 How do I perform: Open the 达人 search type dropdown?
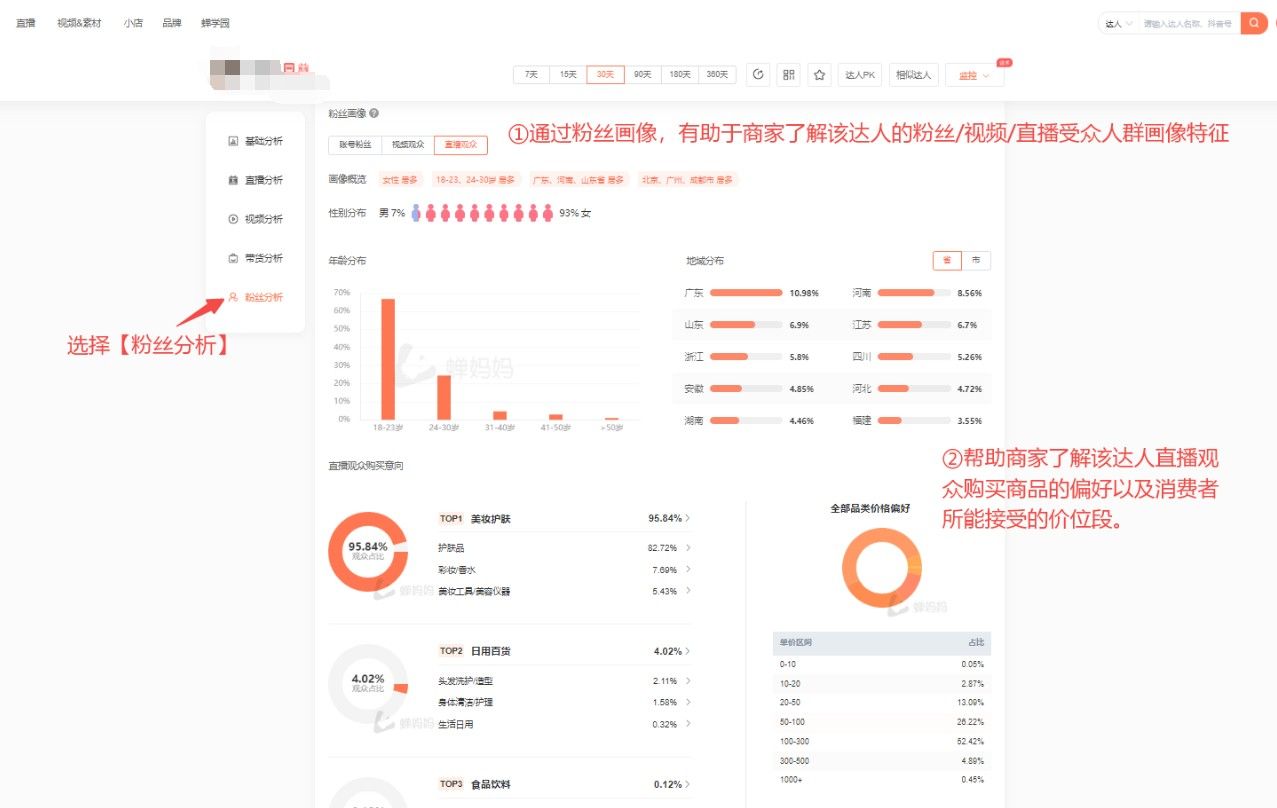pyautogui.click(x=1118, y=23)
